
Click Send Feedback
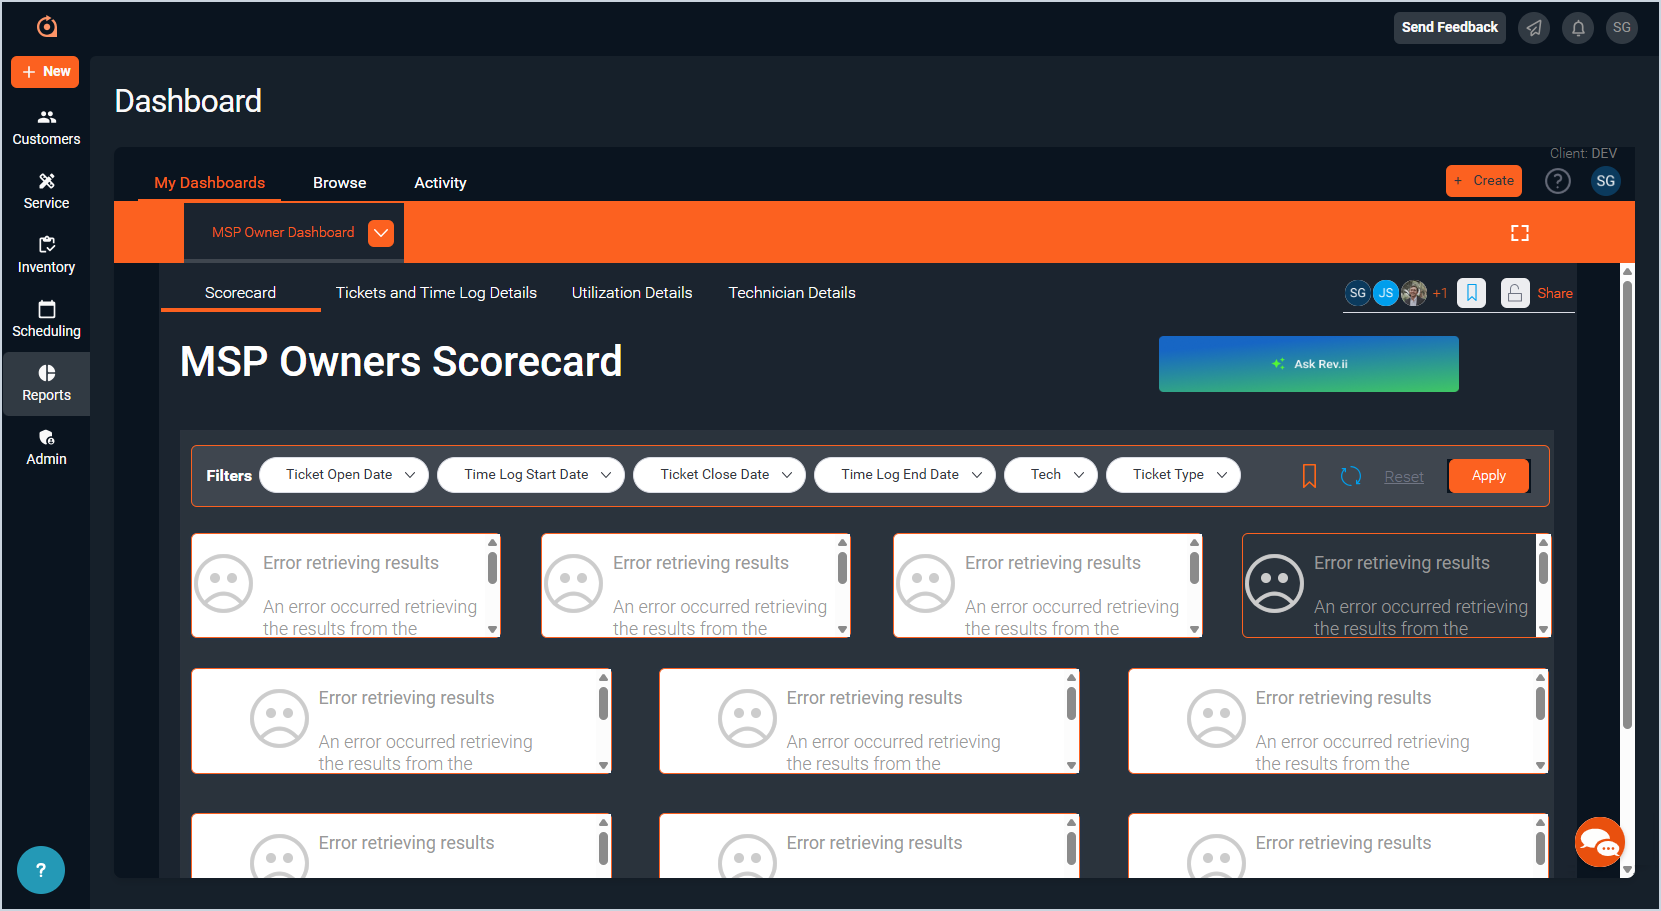(x=1450, y=28)
